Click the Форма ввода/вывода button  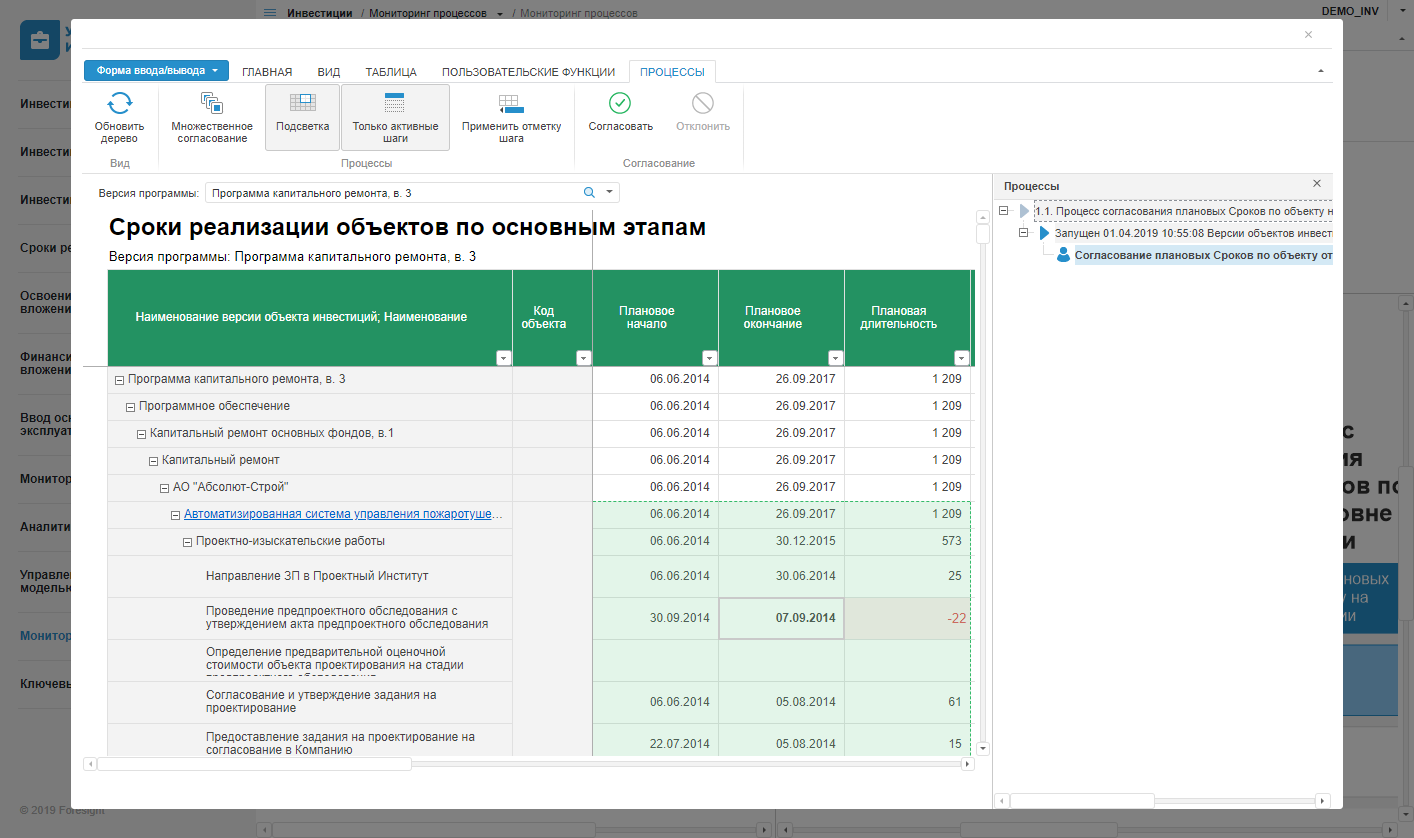point(156,71)
